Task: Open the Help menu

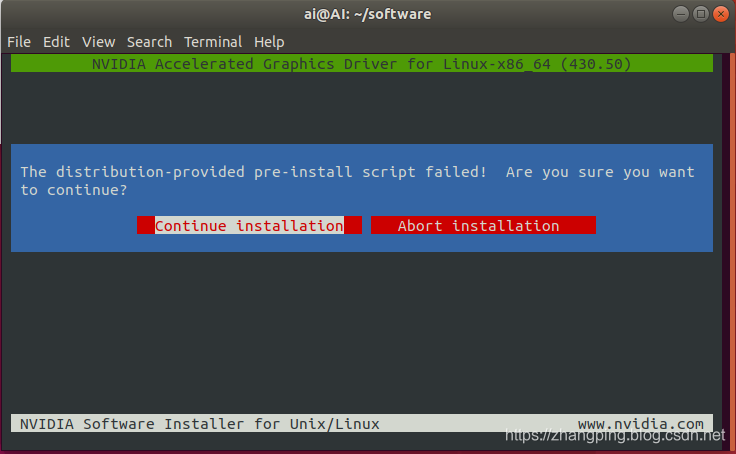Action: coord(269,42)
